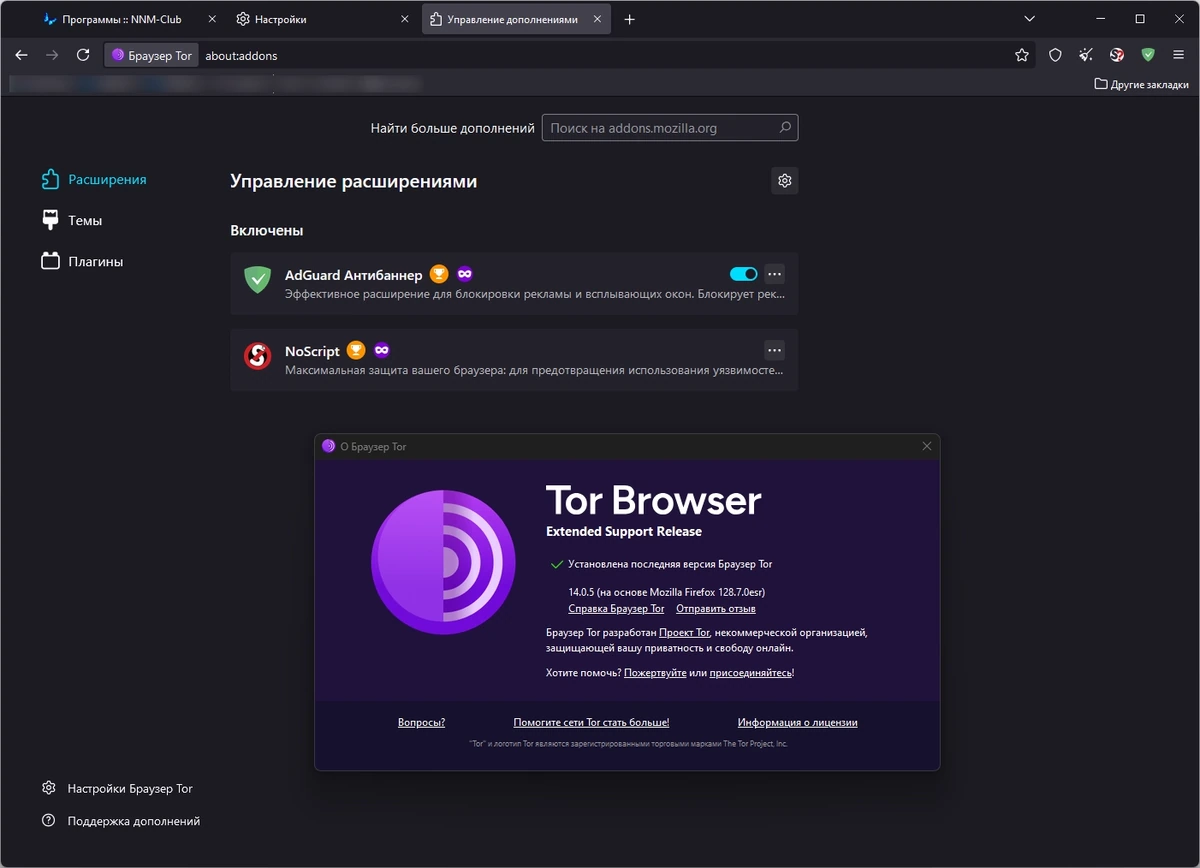The width and height of the screenshot is (1200, 868).
Task: Reload the current page
Action: (x=83, y=55)
